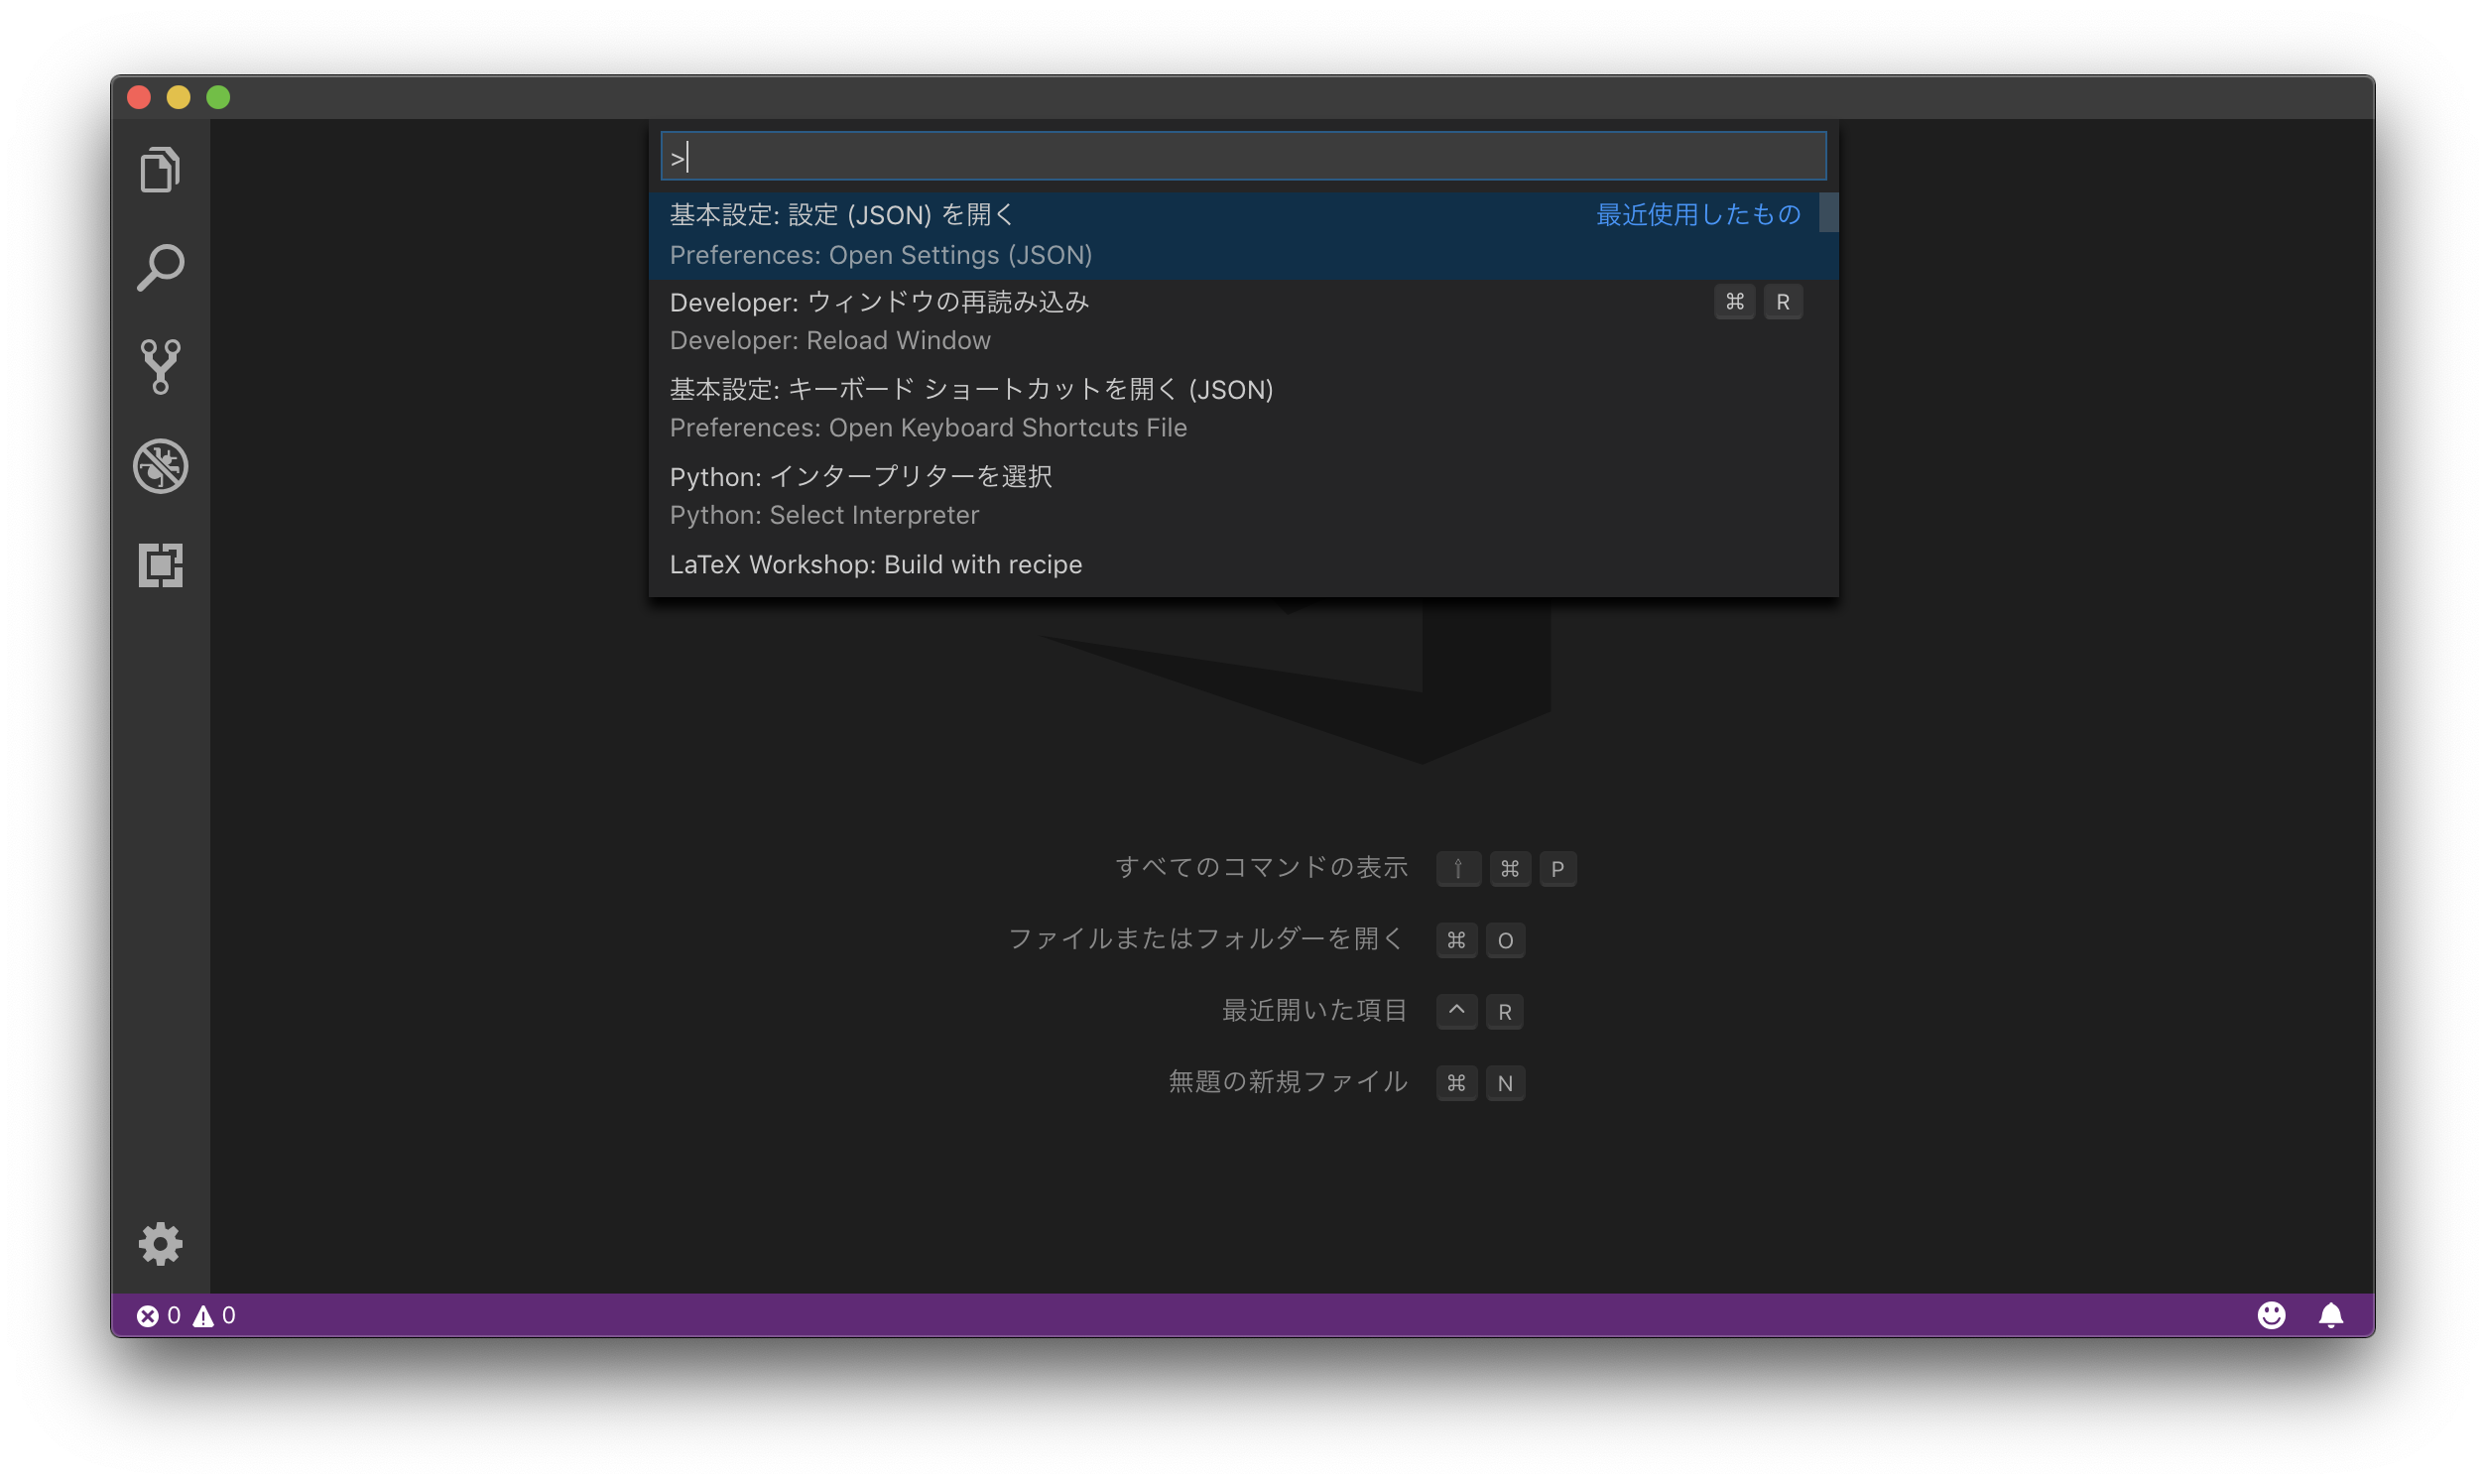Open the Extensions view

160,565
